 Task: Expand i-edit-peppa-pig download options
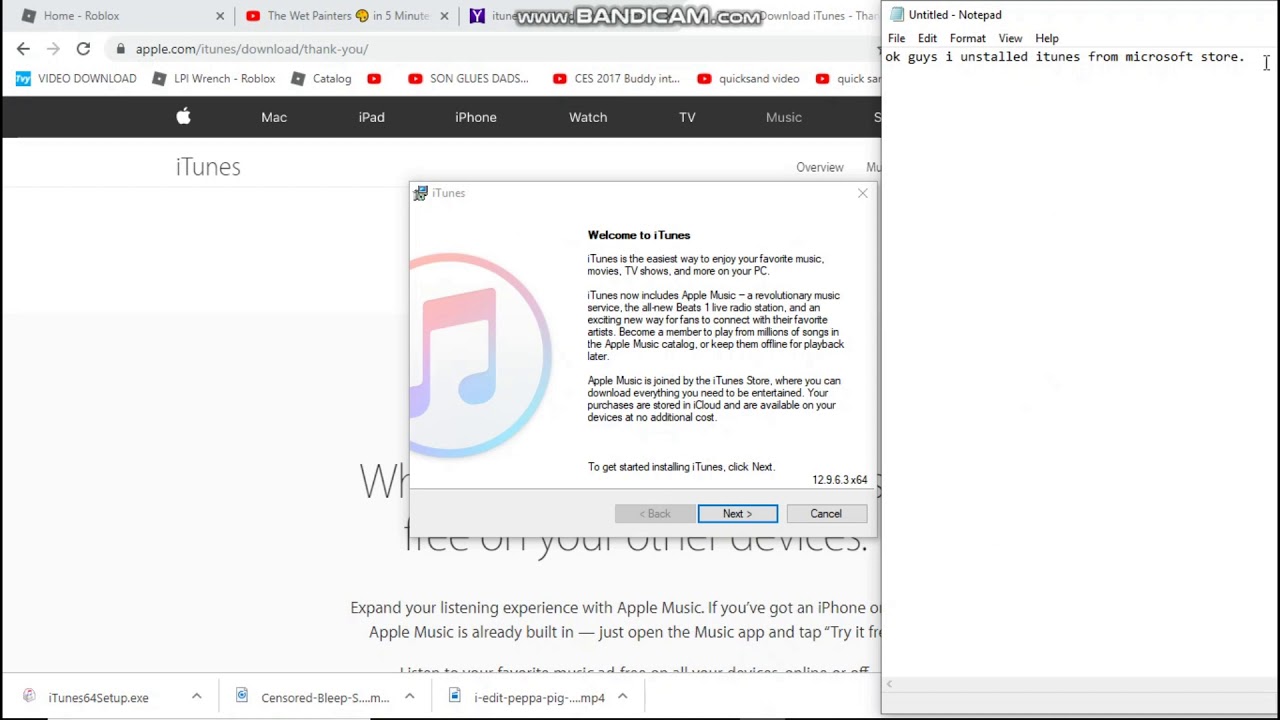(622, 698)
